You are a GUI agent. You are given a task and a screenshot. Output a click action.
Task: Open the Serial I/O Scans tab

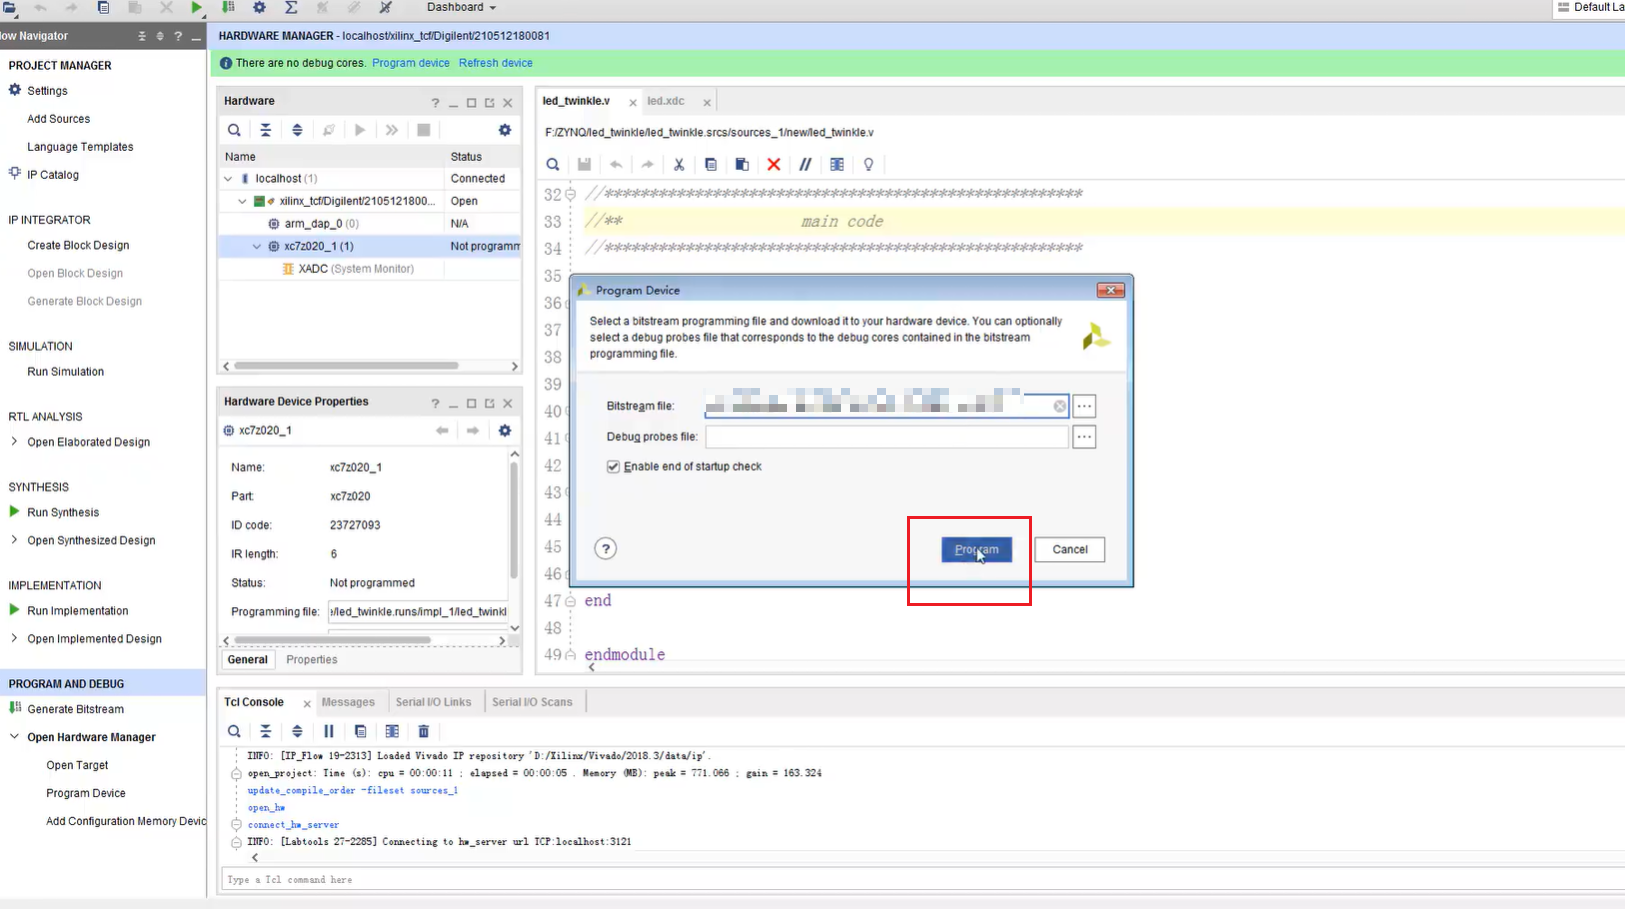point(532,702)
